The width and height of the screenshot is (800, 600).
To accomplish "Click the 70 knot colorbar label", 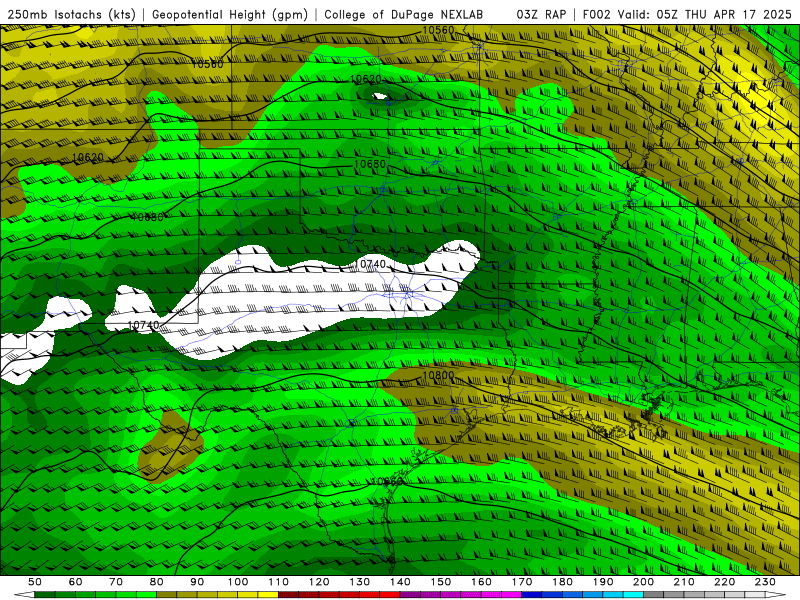I will click(116, 582).
